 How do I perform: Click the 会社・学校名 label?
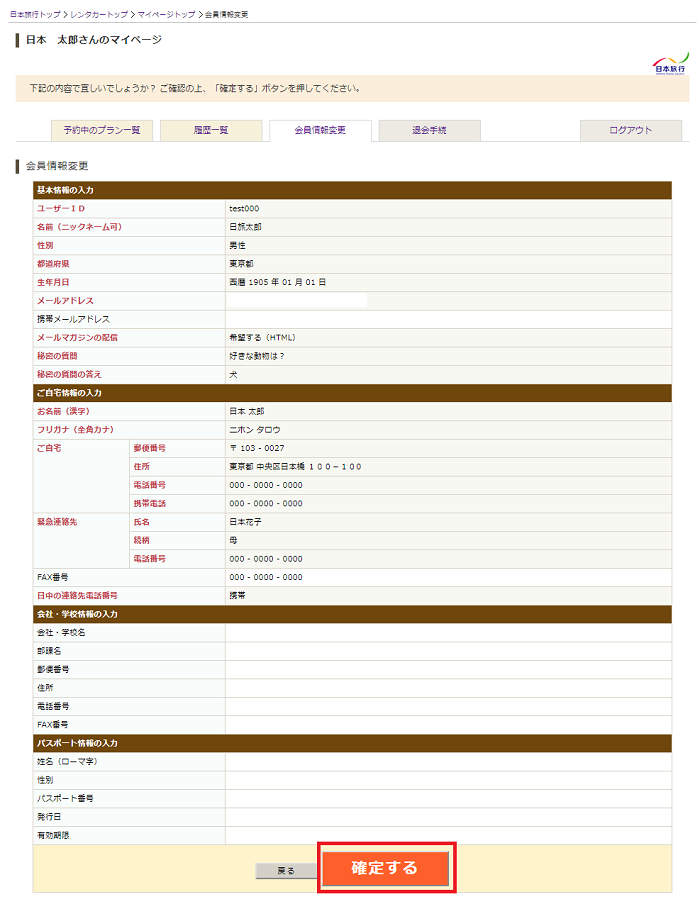pos(61,633)
